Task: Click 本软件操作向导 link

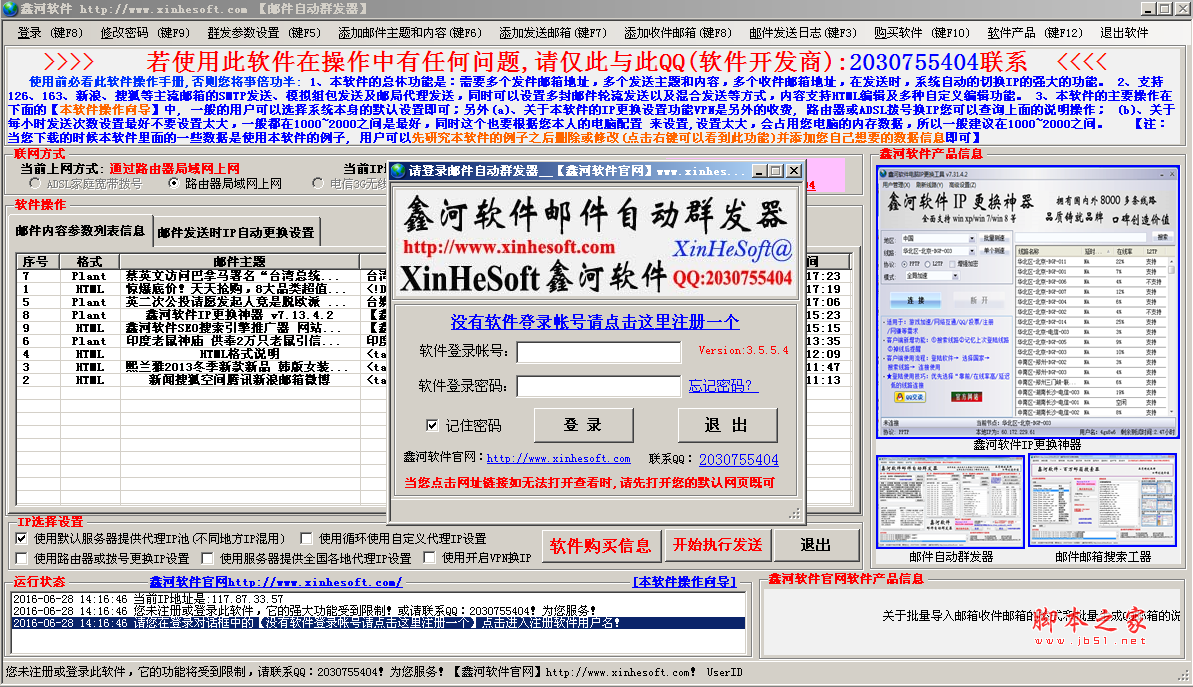Action: pyautogui.click(x=685, y=582)
